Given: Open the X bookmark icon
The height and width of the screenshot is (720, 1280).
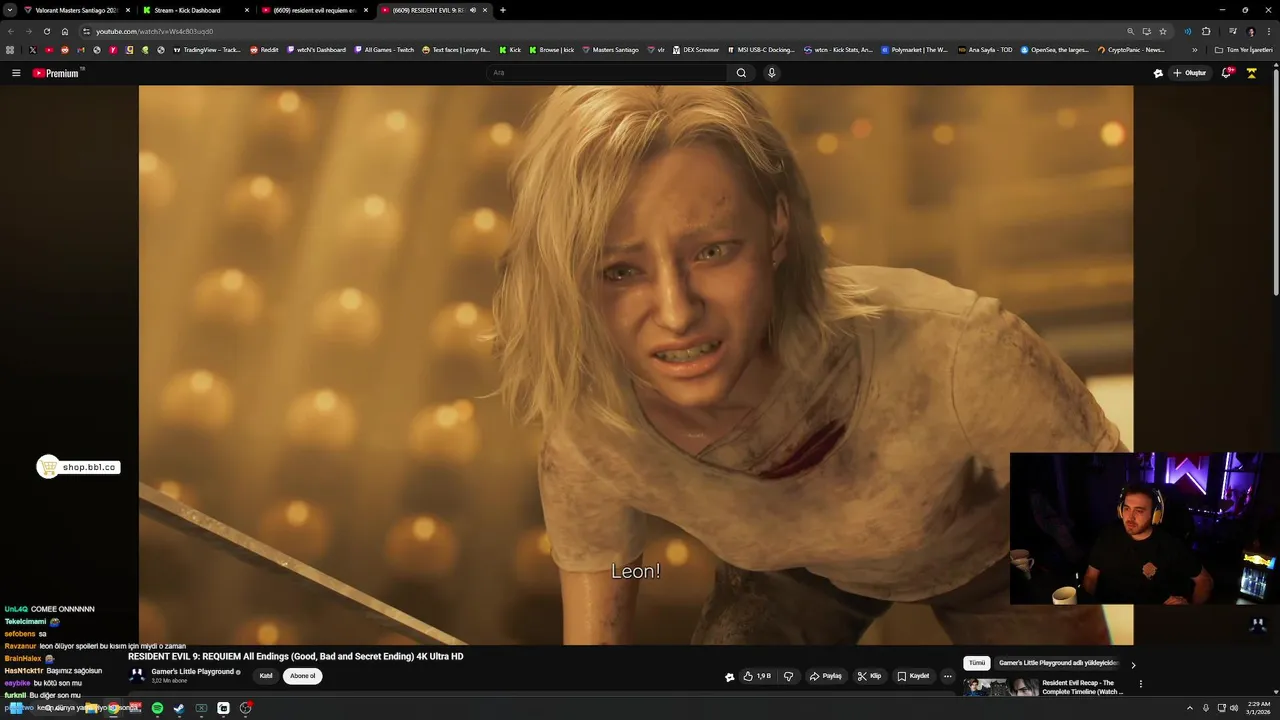Looking at the screenshot, I should [x=32, y=49].
